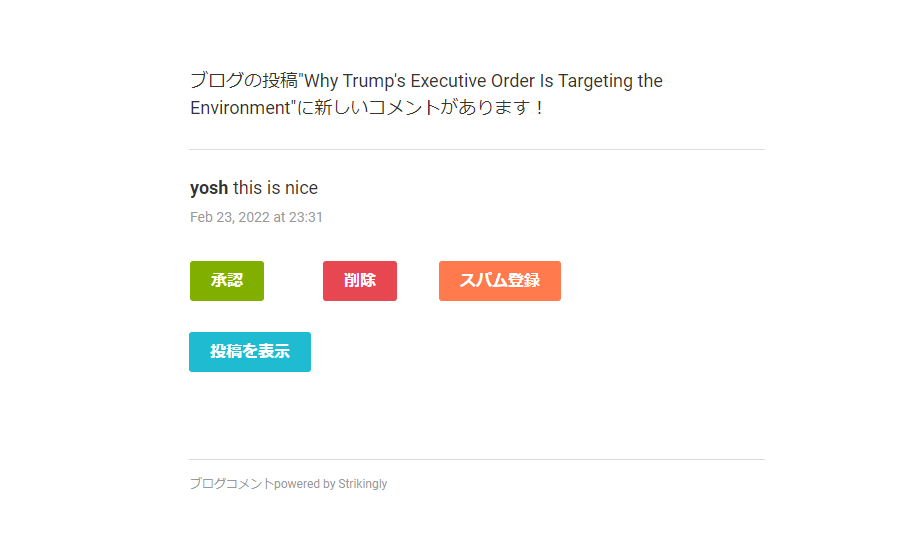
Task: Open the post with 投稿を表示 button
Action: pyautogui.click(x=250, y=352)
